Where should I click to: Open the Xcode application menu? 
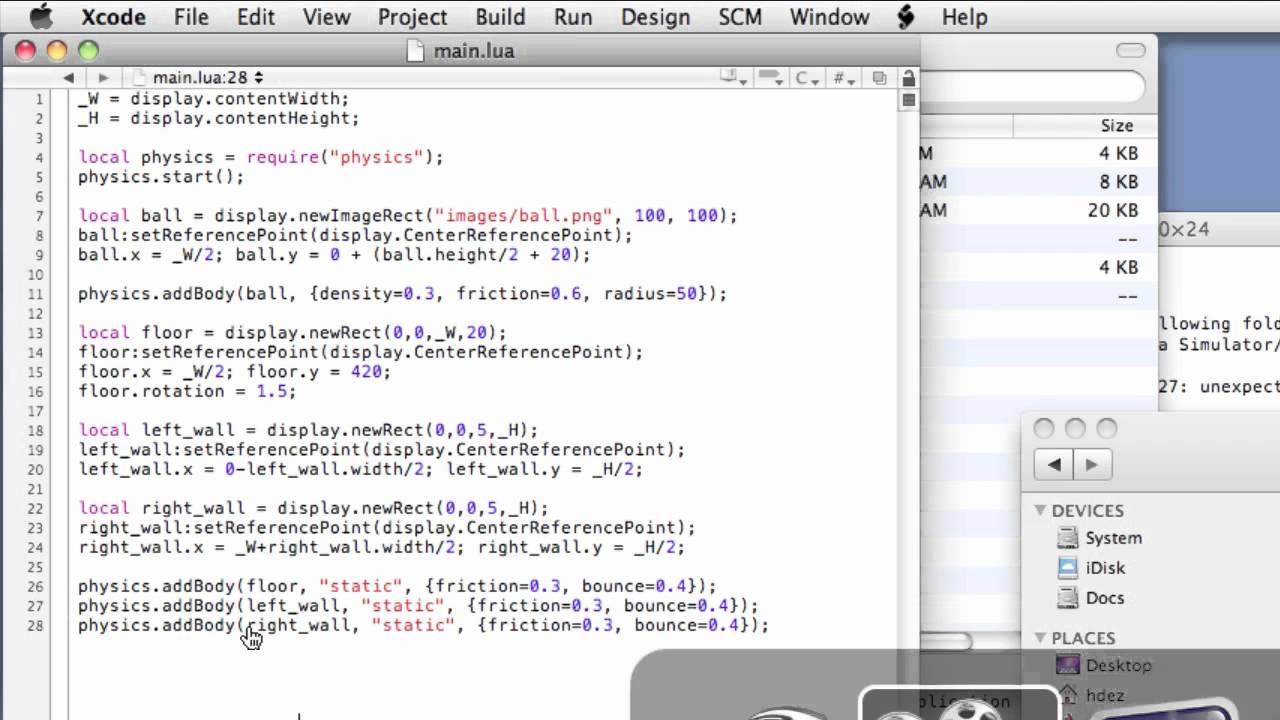113,17
